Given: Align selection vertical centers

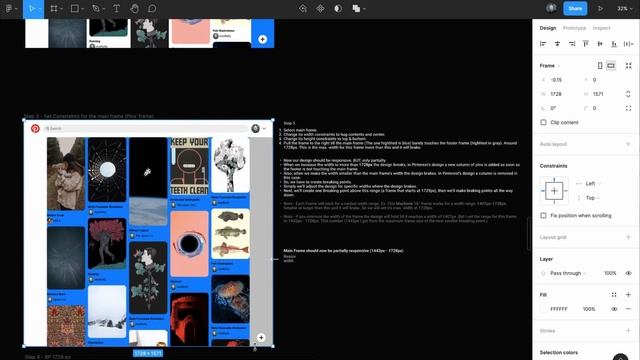Looking at the screenshot, I should (600, 44).
